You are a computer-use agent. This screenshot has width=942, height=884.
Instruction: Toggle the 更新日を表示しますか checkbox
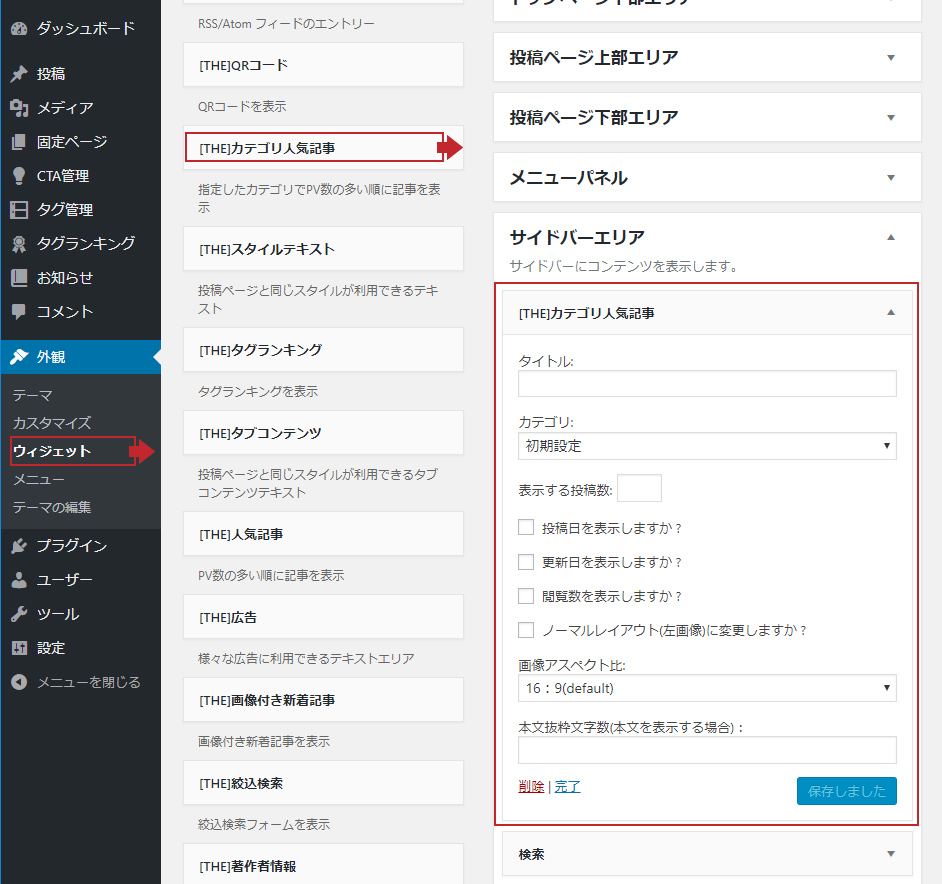point(526,562)
